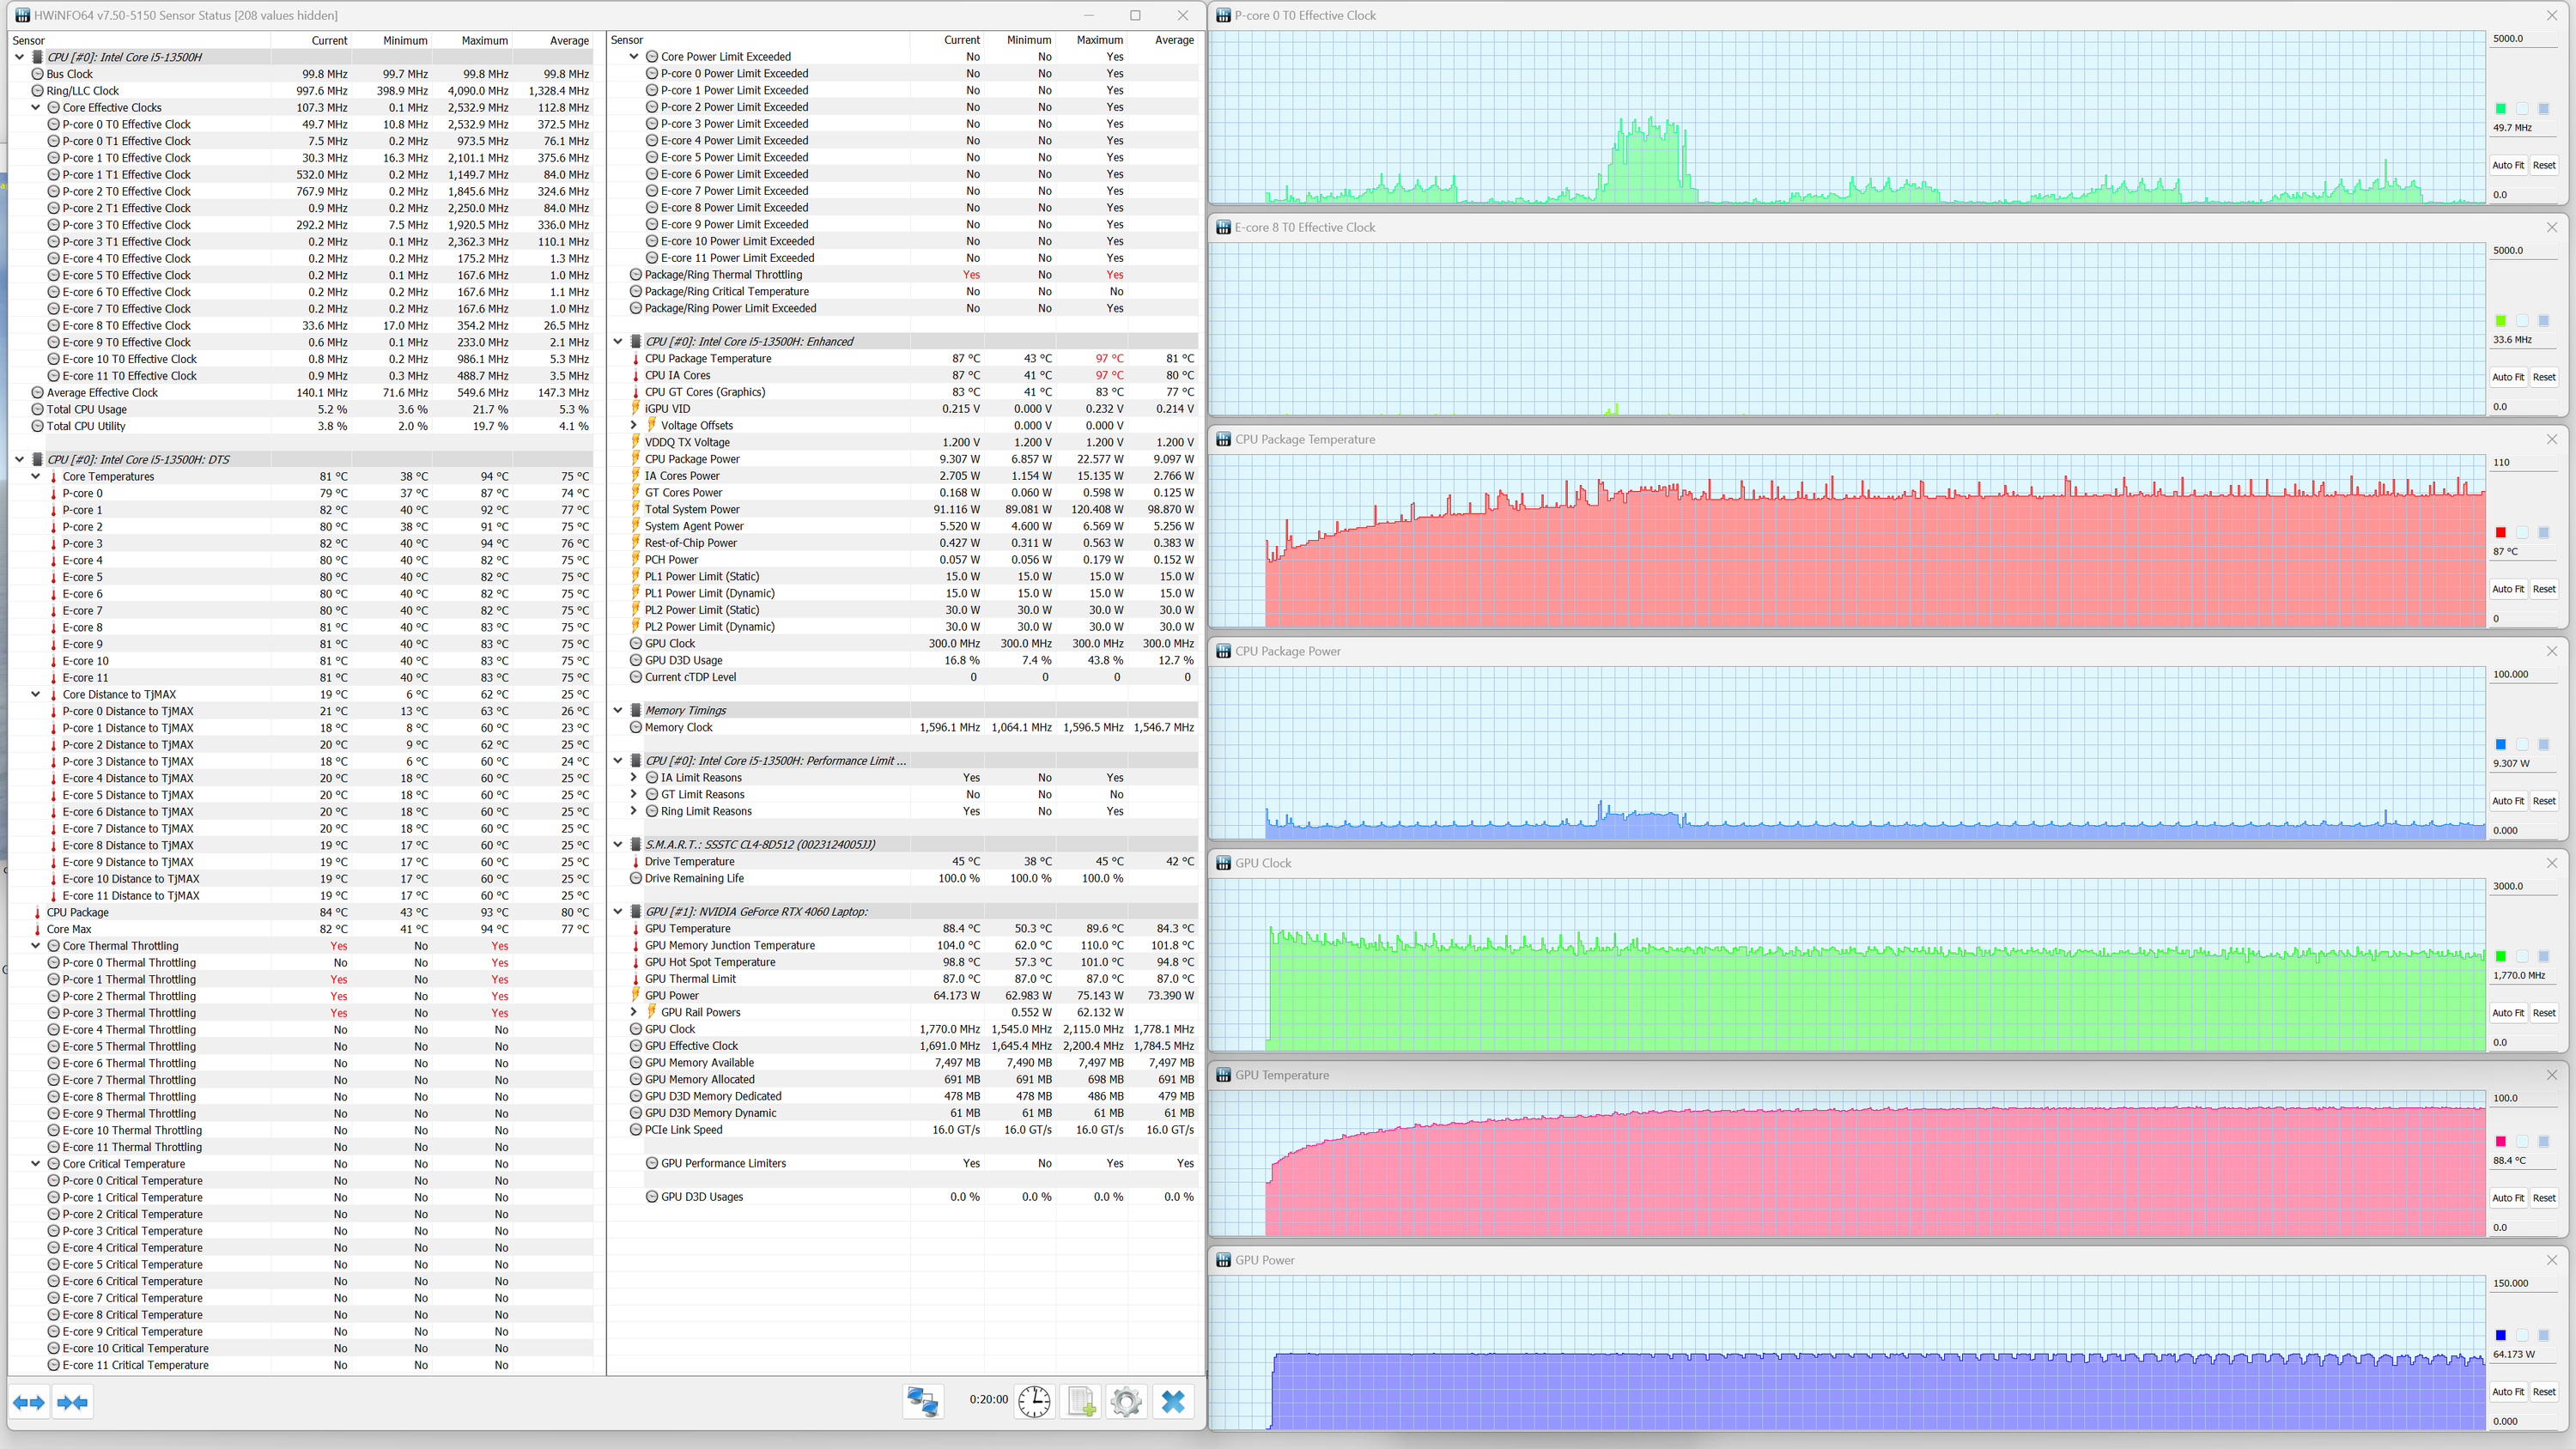This screenshot has height=1449, width=2576.
Task: Click the 5000.0 maximum field on P-core 0 graph
Action: (x=2524, y=39)
